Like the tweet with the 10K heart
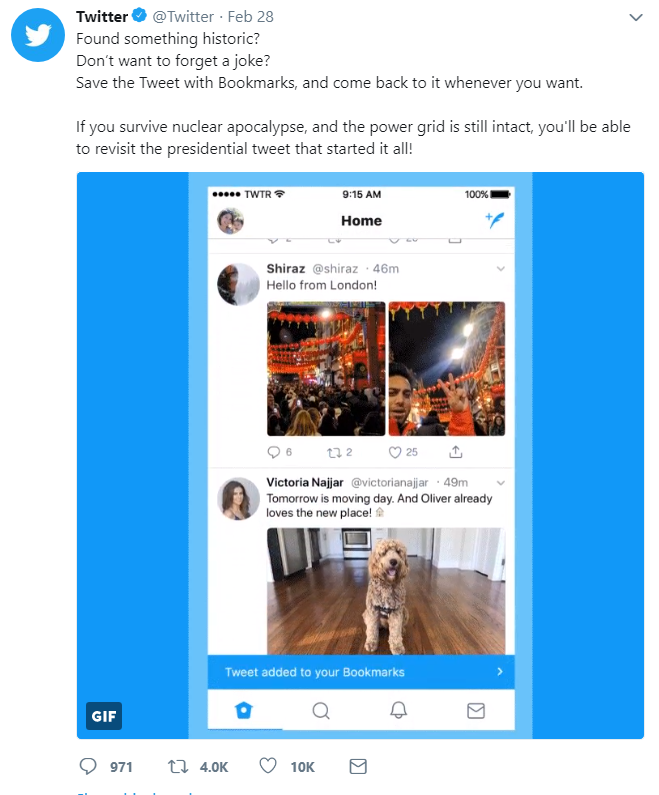This screenshot has height=795, width=659. 268,766
